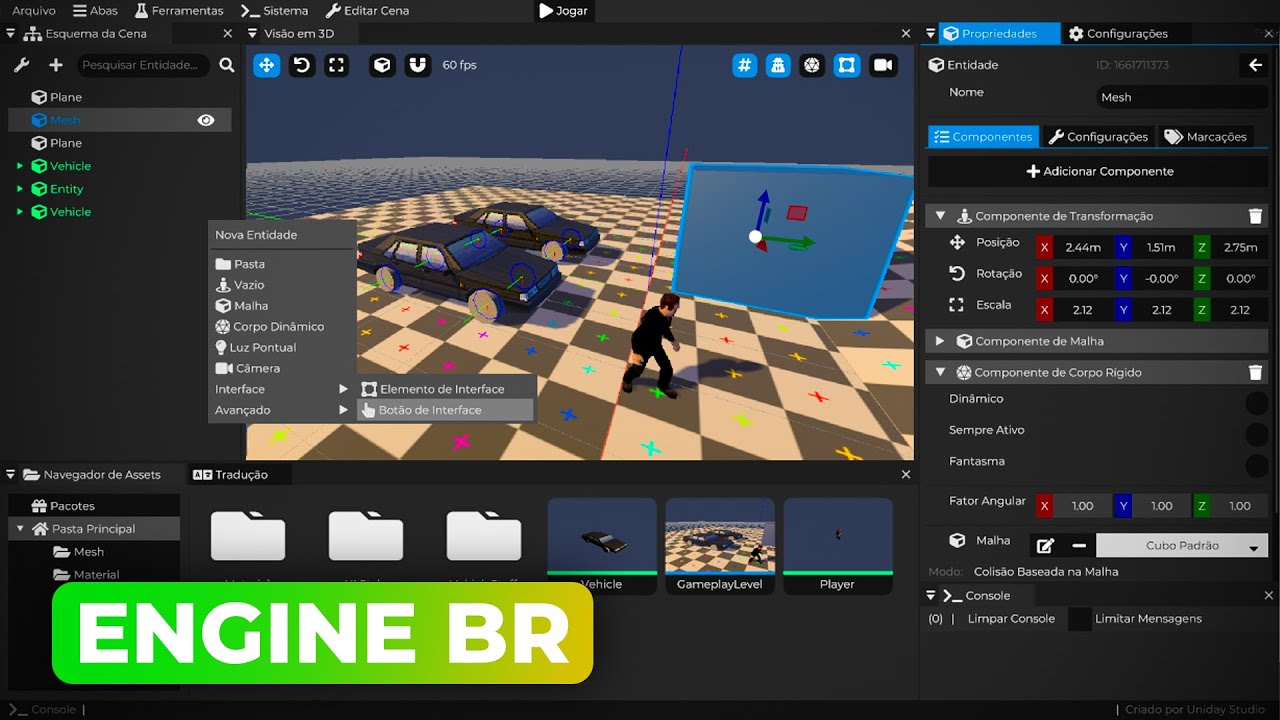The width and height of the screenshot is (1280, 720).
Task: Expand the first Vehicle tree entity
Action: [x=19, y=166]
